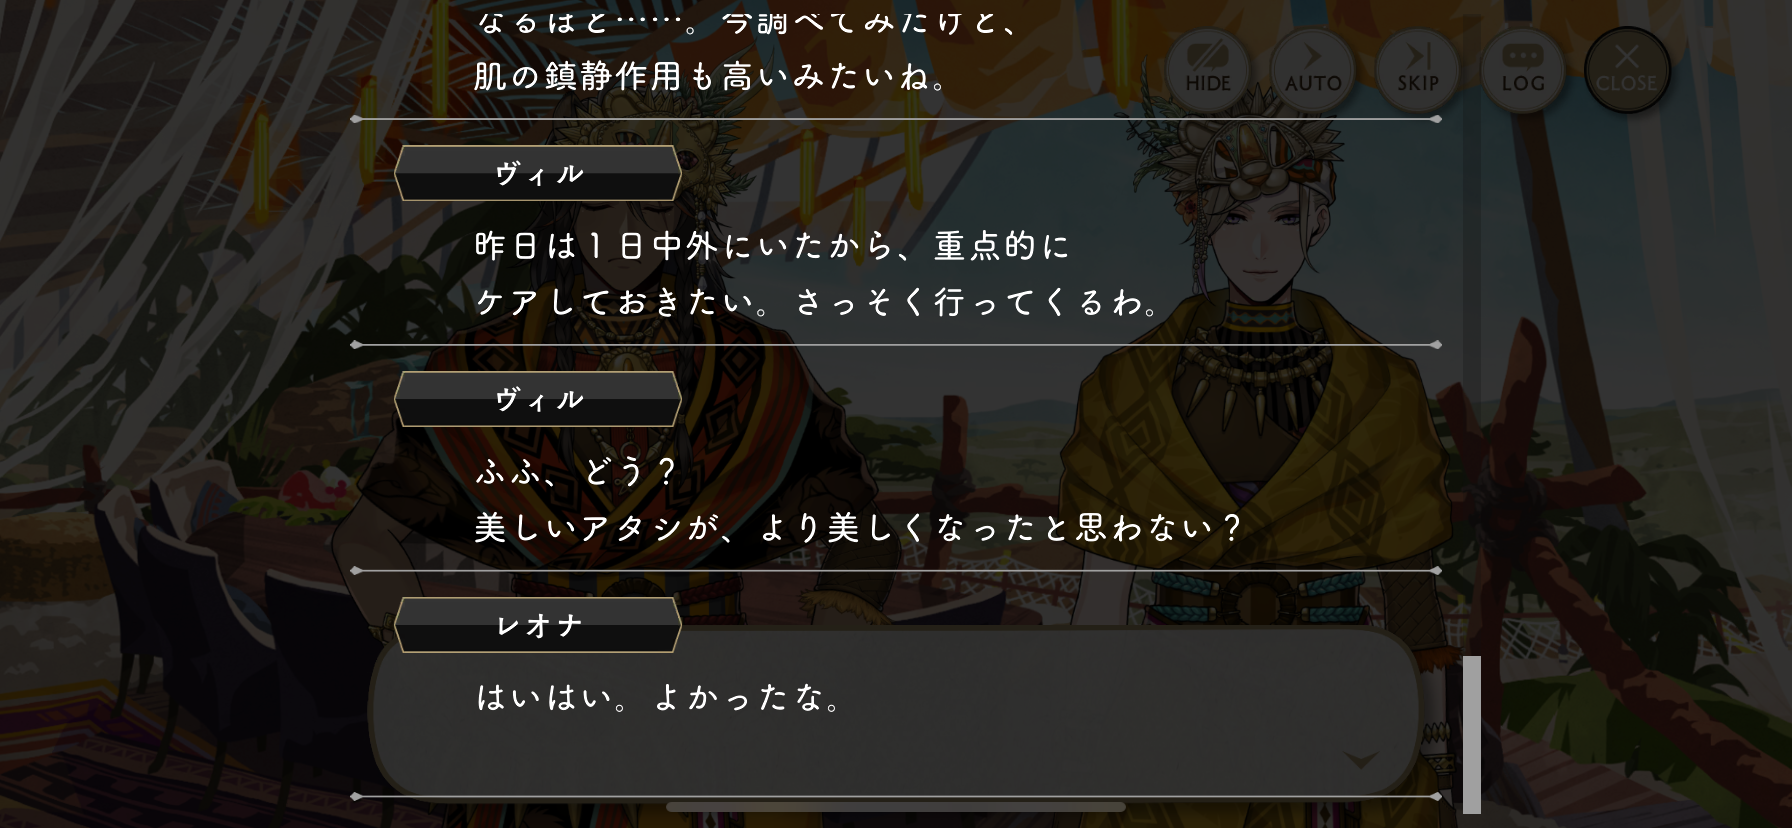Tap the レオナ name plate
Image resolution: width=1792 pixels, height=828 pixels.
[538, 626]
